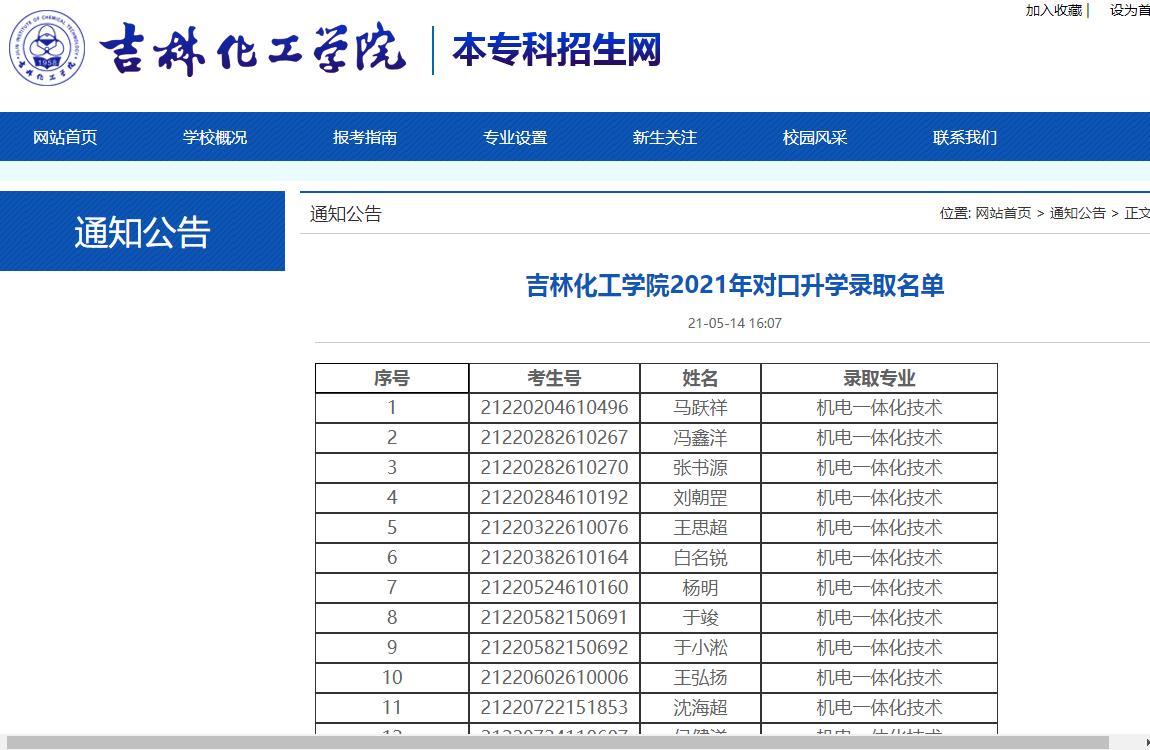Click the 序号 column header

coord(392,378)
